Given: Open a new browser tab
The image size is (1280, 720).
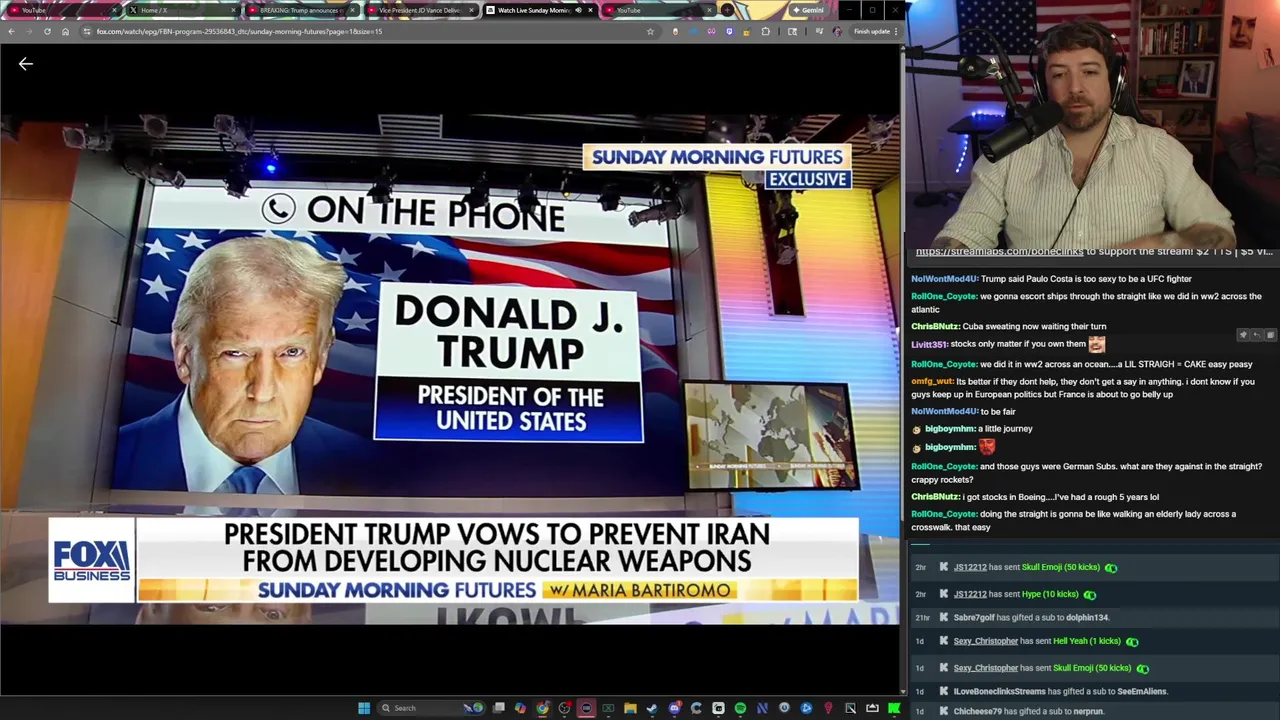Looking at the screenshot, I should (728, 10).
